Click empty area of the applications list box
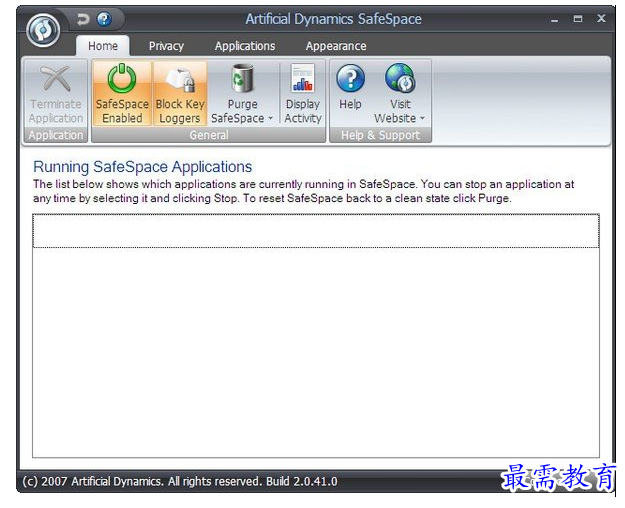Viewport: 625px width, 508px height. 316,350
